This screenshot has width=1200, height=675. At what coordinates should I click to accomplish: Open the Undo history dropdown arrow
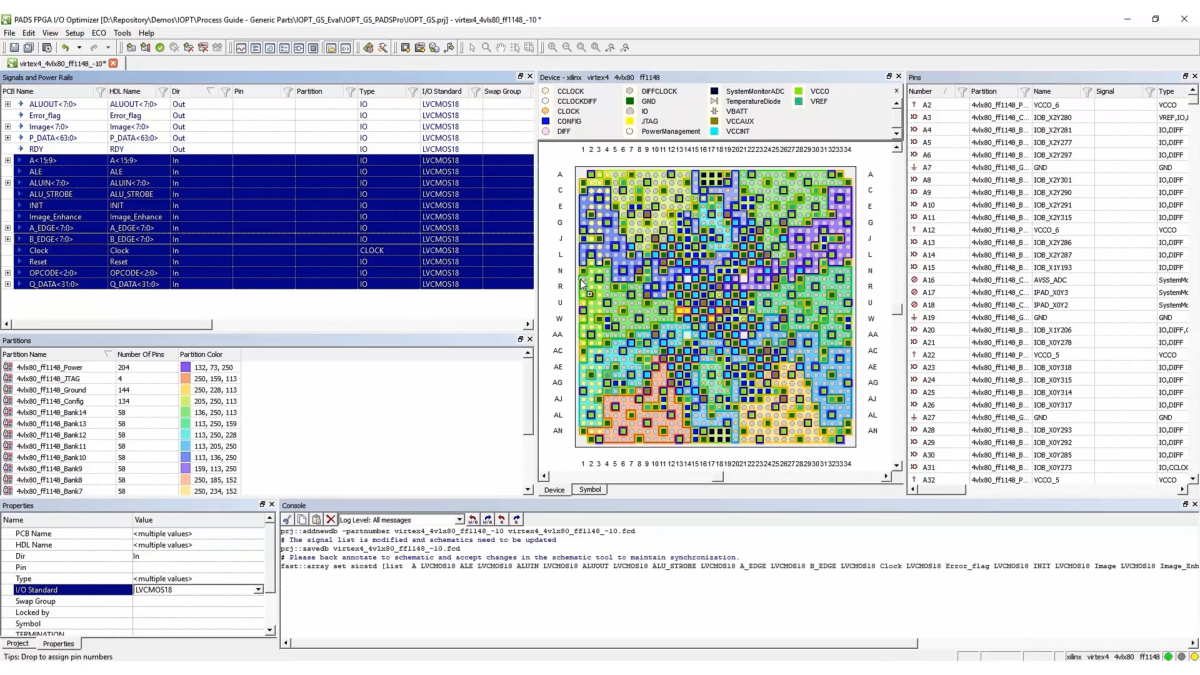tap(79, 47)
